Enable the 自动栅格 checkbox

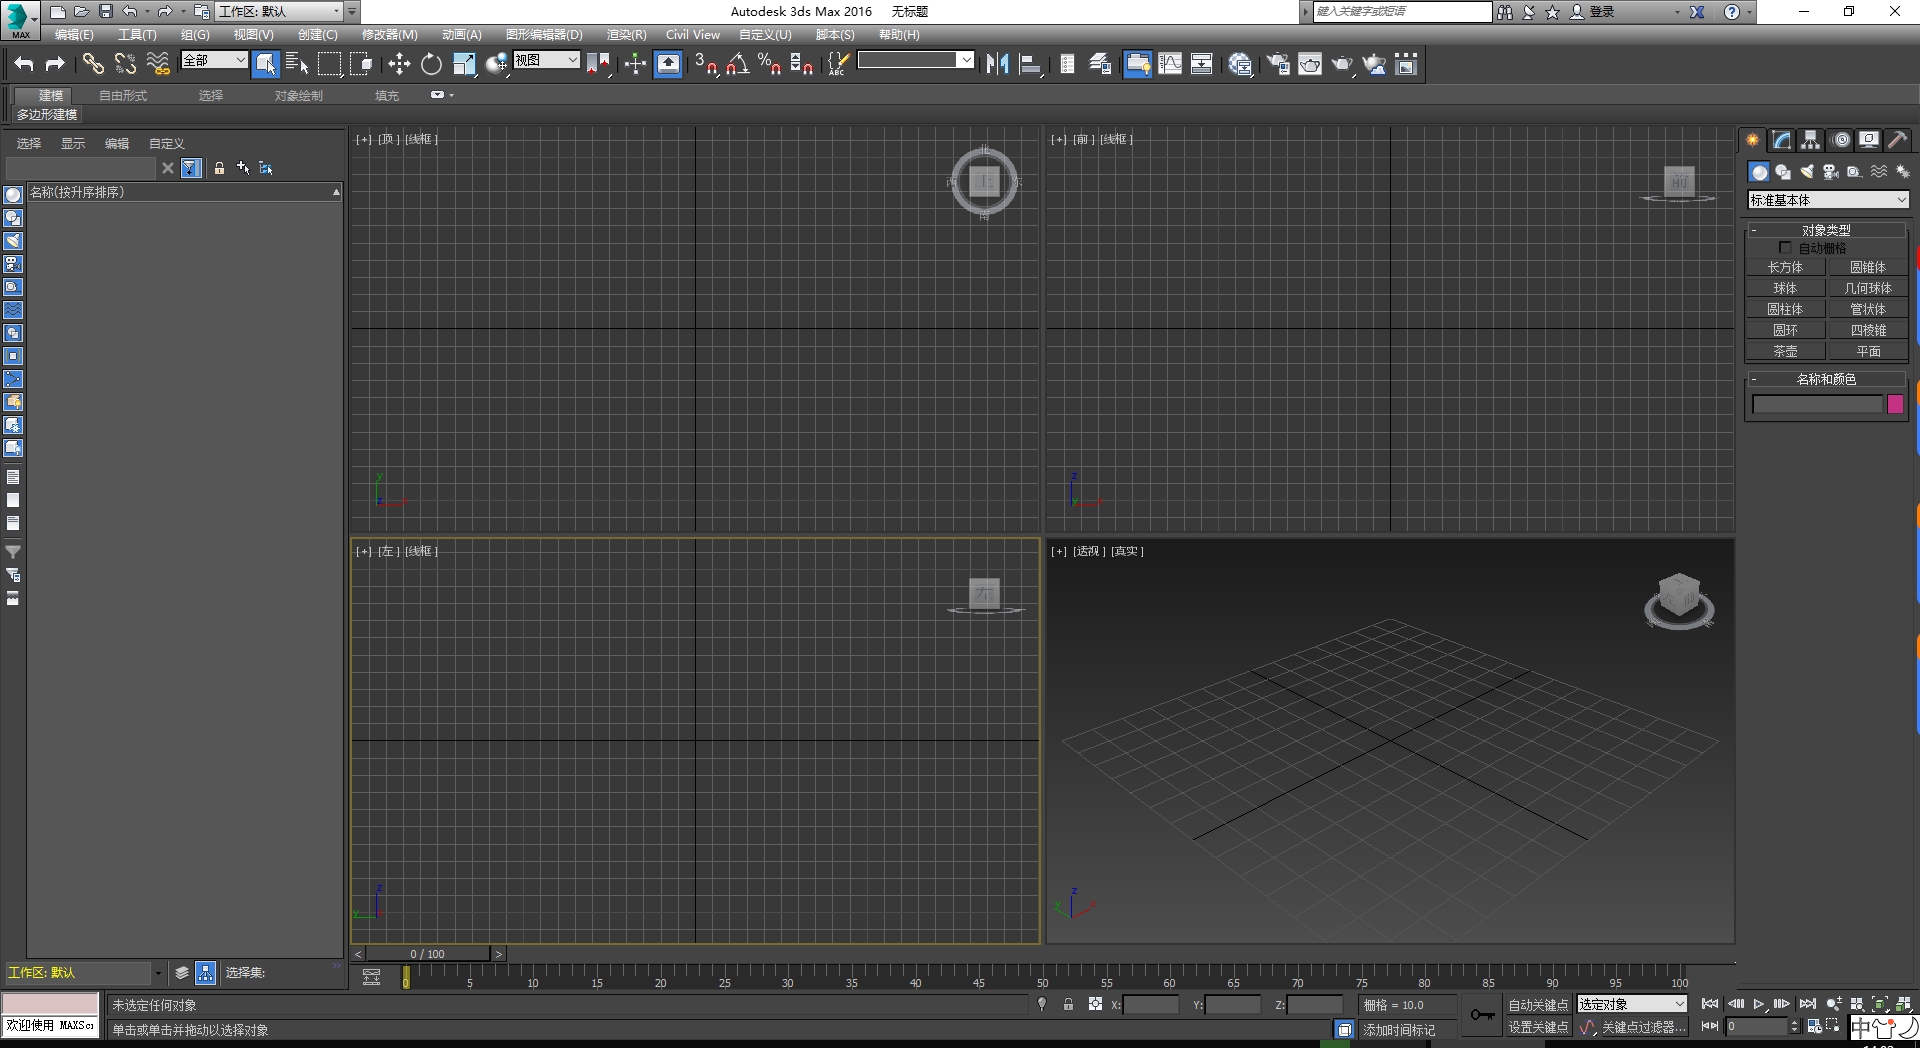pyautogui.click(x=1786, y=247)
